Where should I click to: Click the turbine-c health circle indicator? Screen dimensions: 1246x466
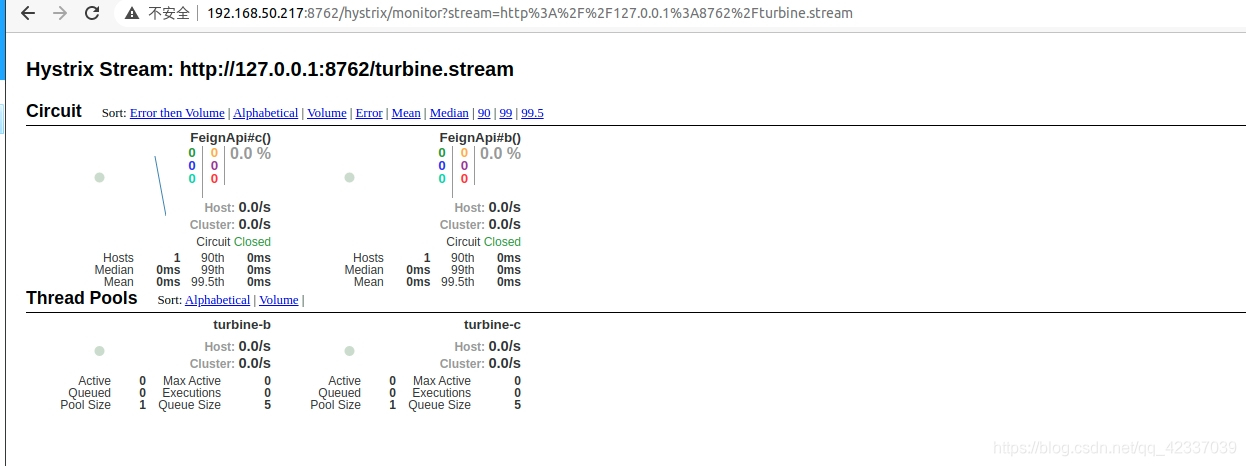[349, 351]
